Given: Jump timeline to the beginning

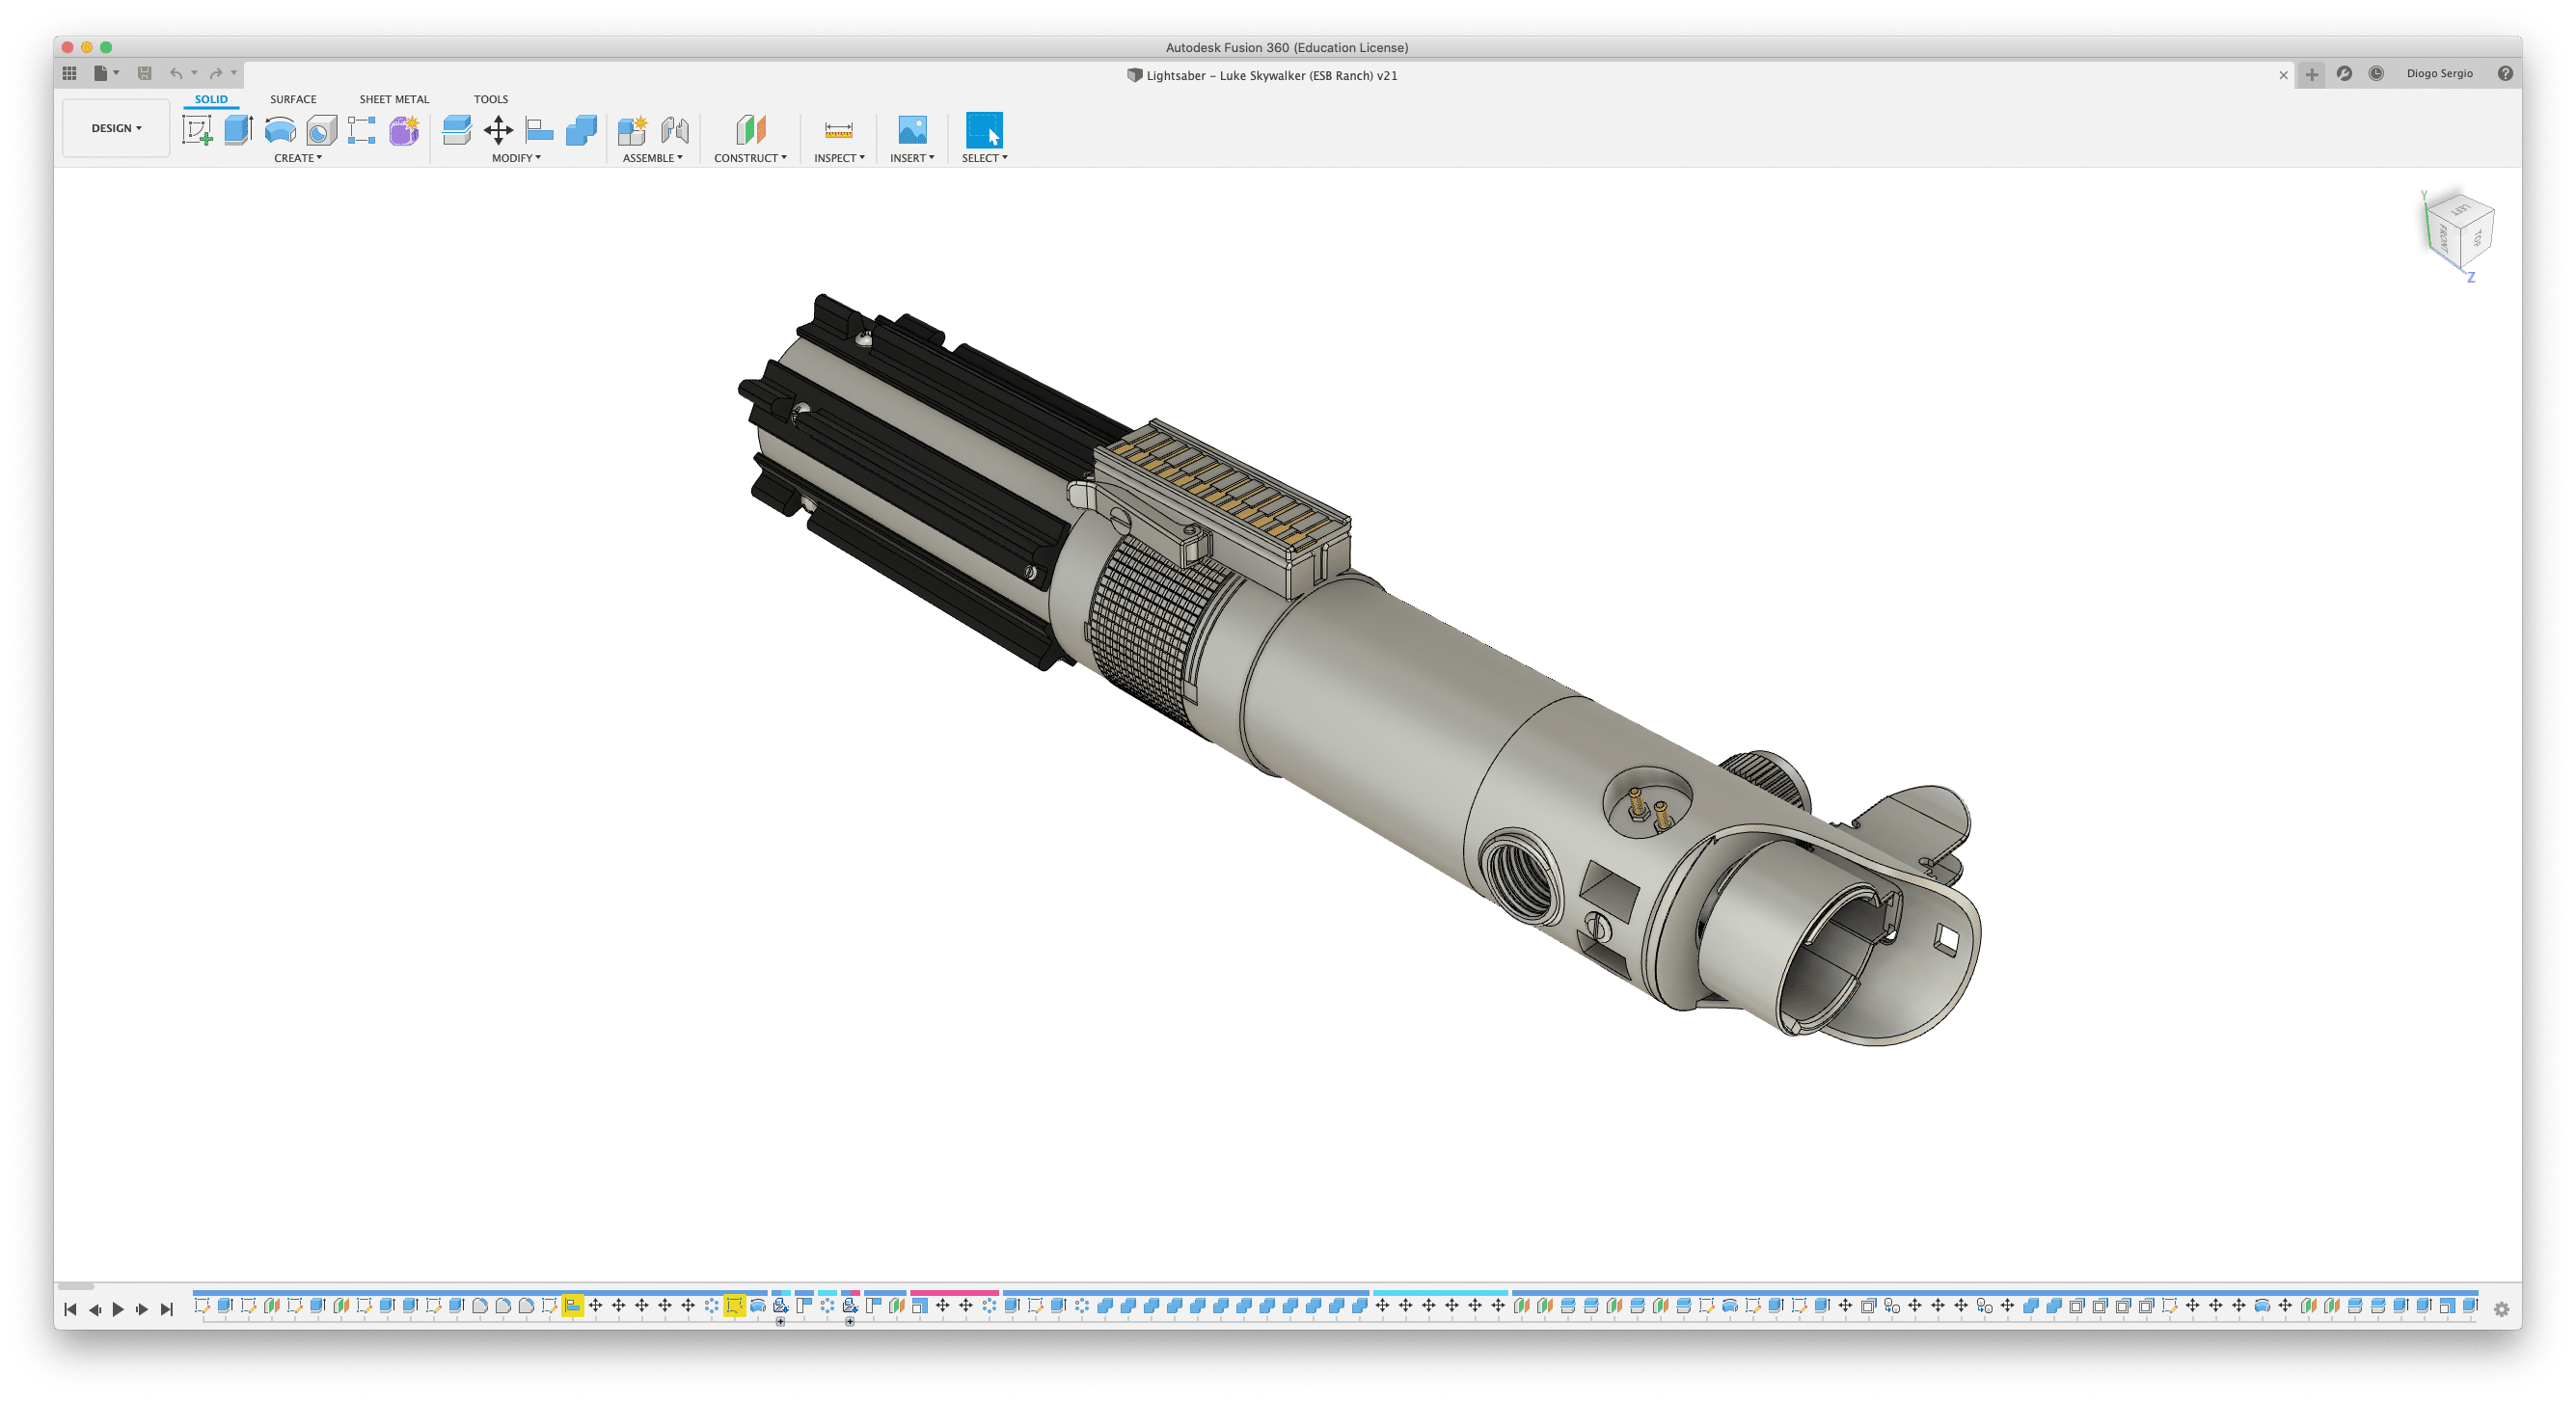Looking at the screenshot, I should pyautogui.click(x=70, y=1309).
